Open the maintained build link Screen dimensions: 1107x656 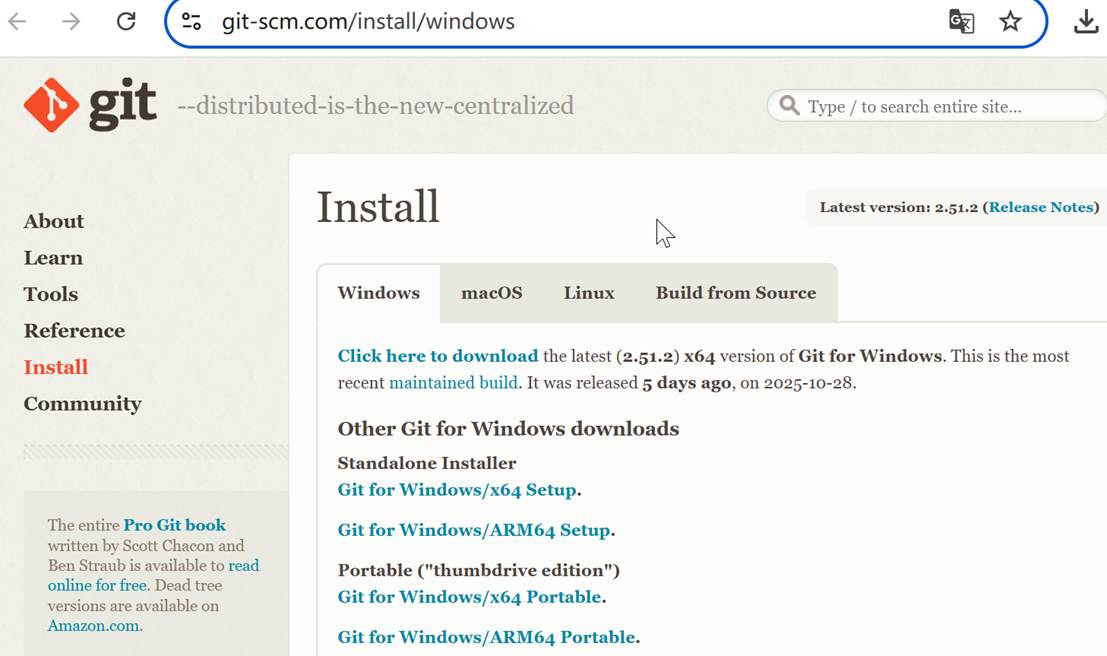pos(453,383)
